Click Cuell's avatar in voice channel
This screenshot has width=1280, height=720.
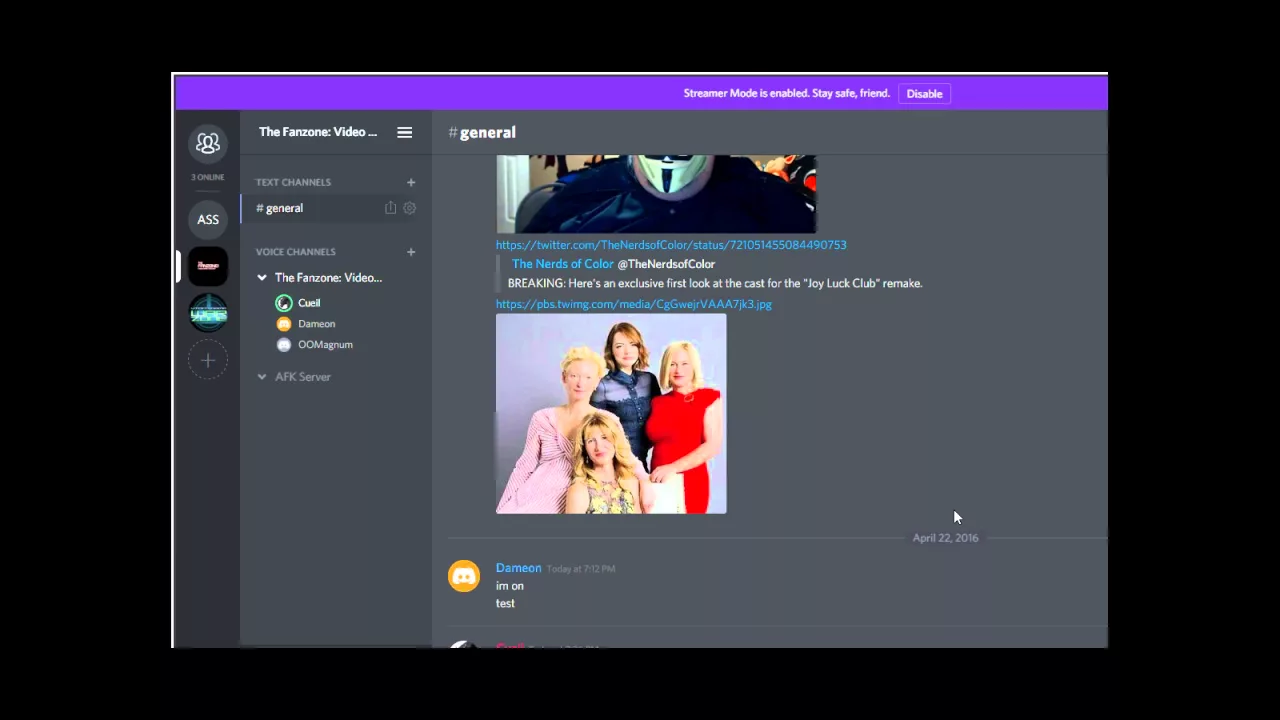284,303
